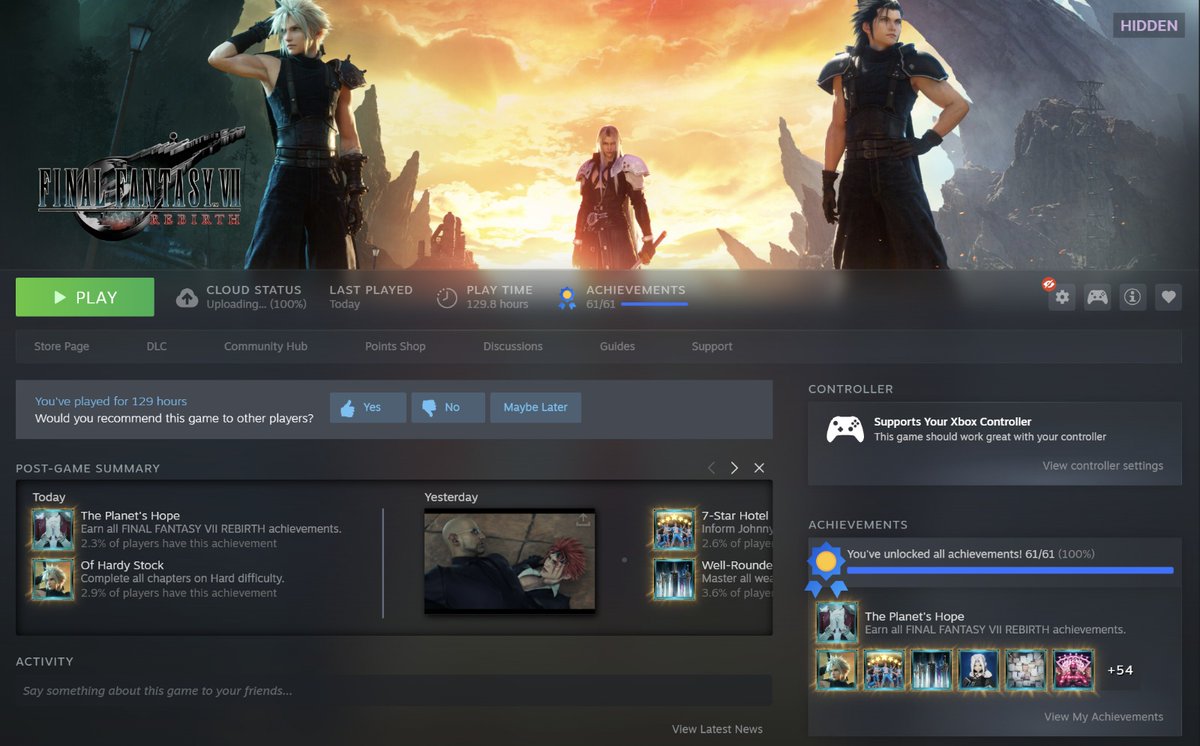Click the green Play button
This screenshot has width=1200, height=746.
click(x=85, y=297)
